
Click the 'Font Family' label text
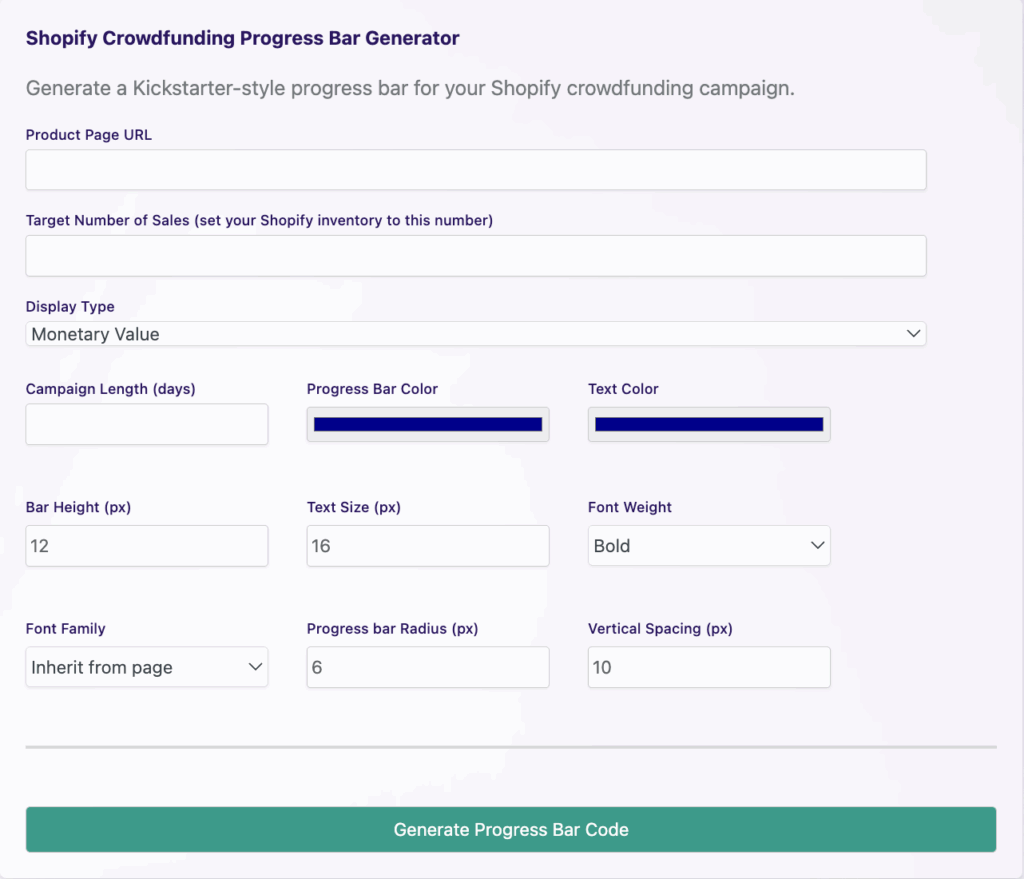(x=66, y=629)
